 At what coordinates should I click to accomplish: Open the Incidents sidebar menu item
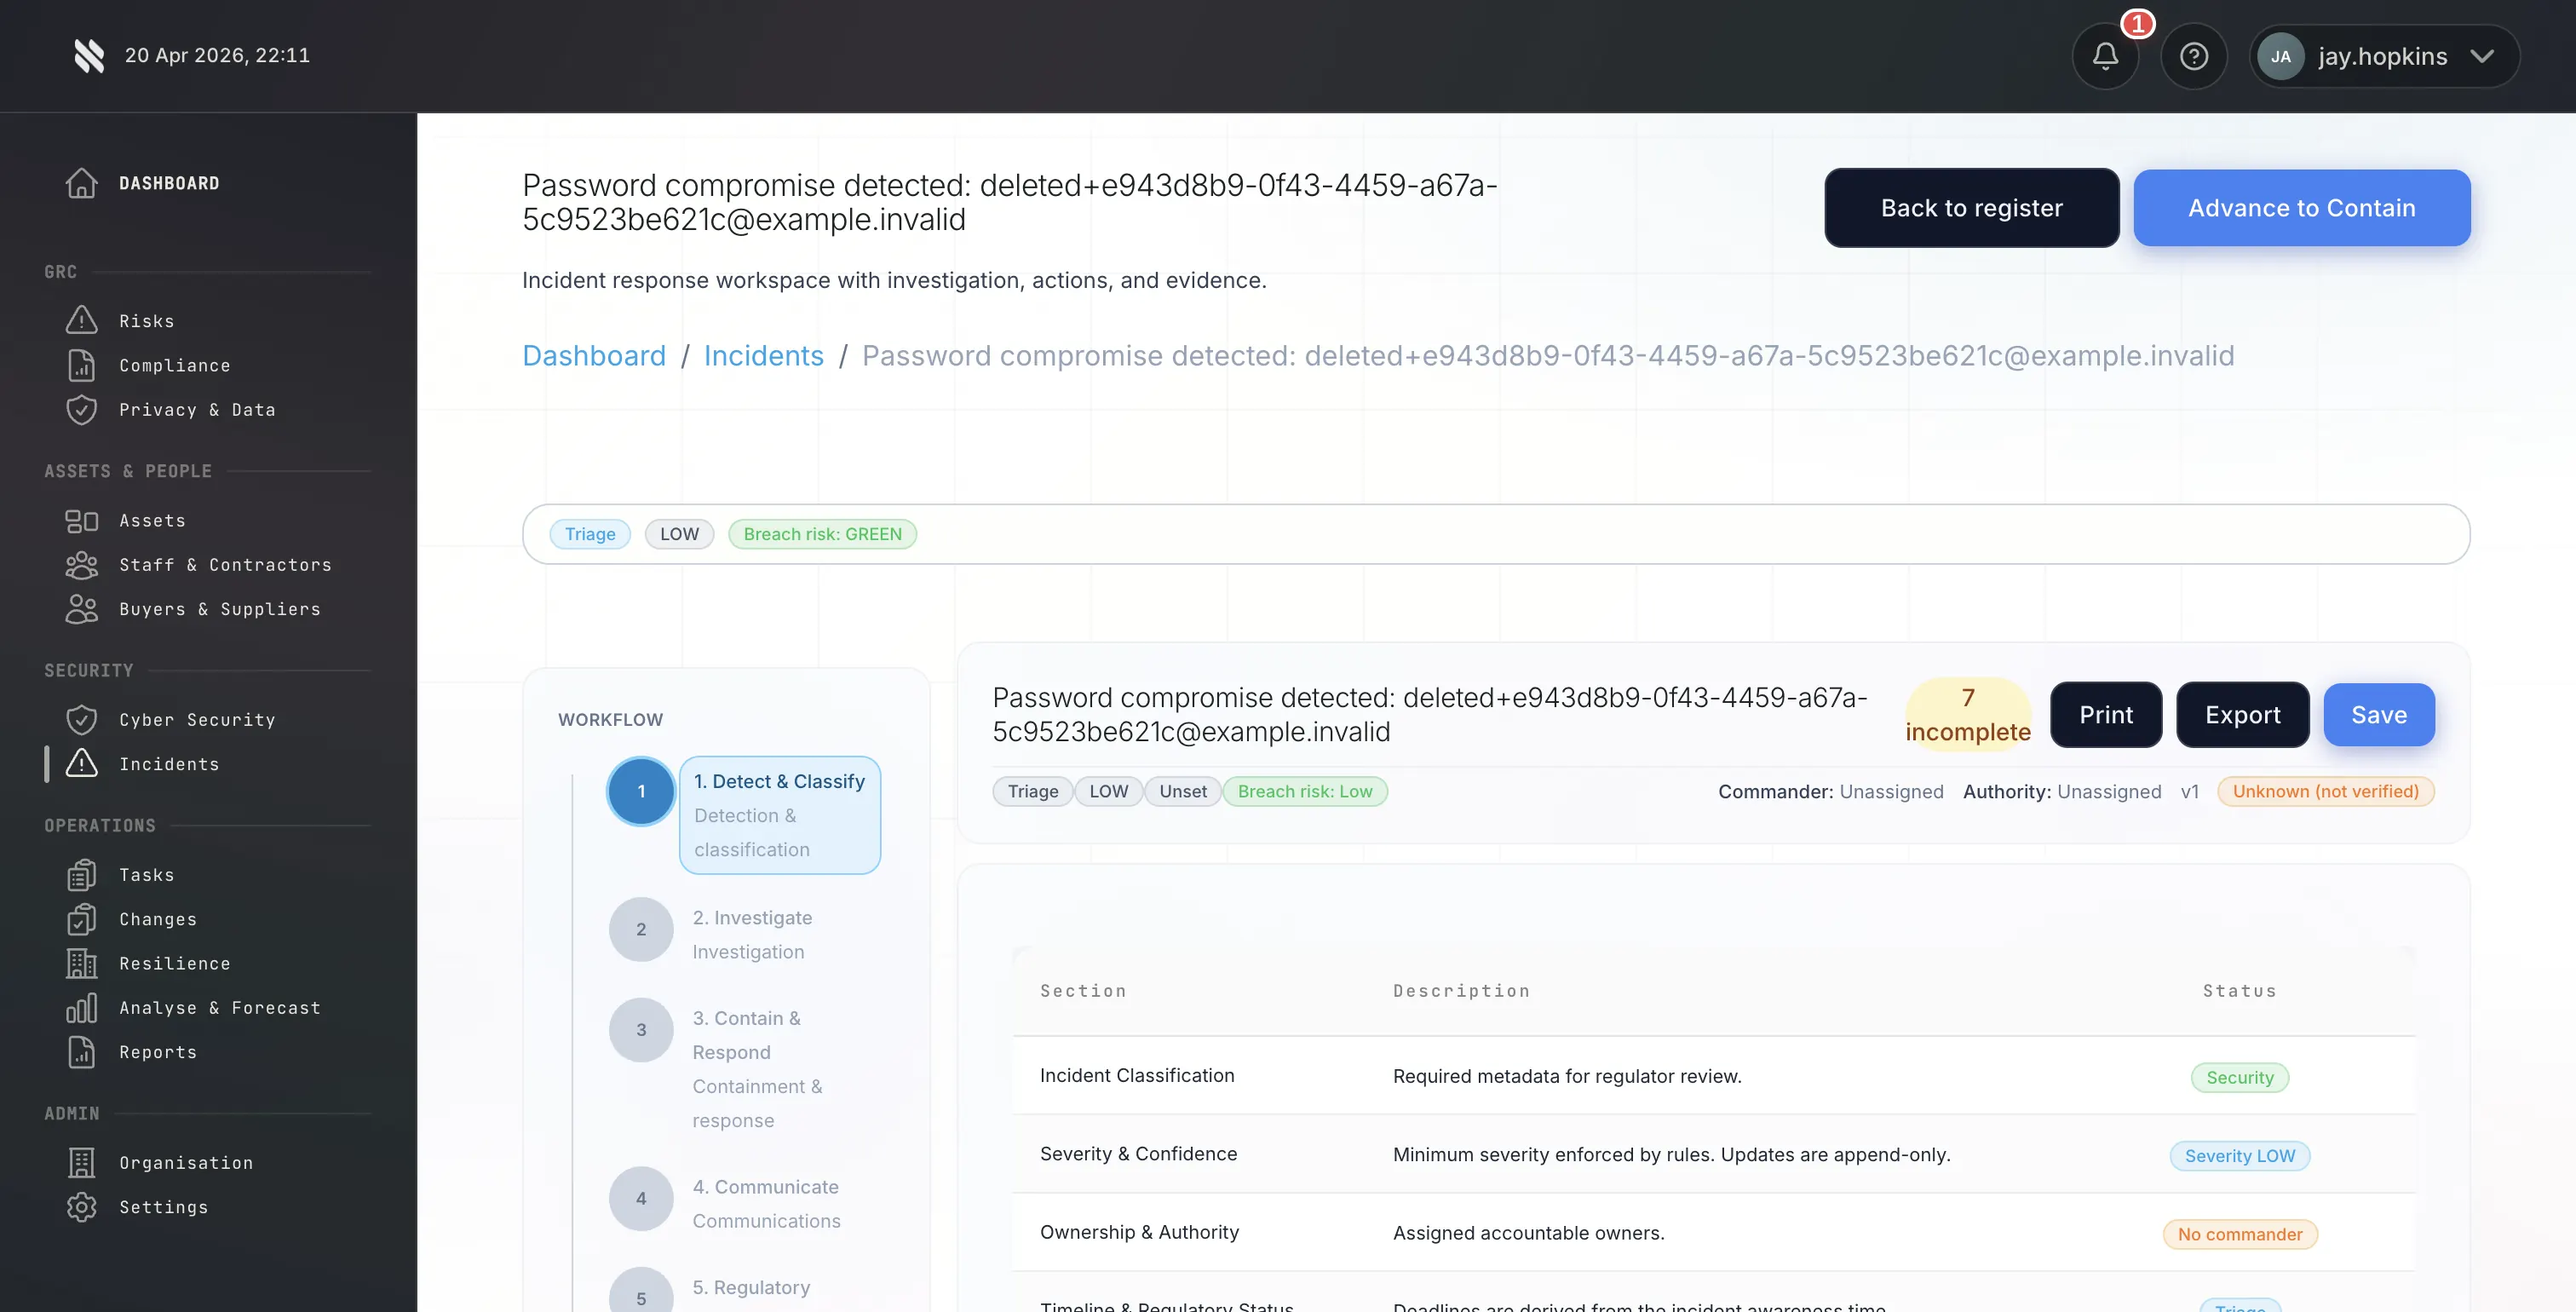(x=169, y=764)
